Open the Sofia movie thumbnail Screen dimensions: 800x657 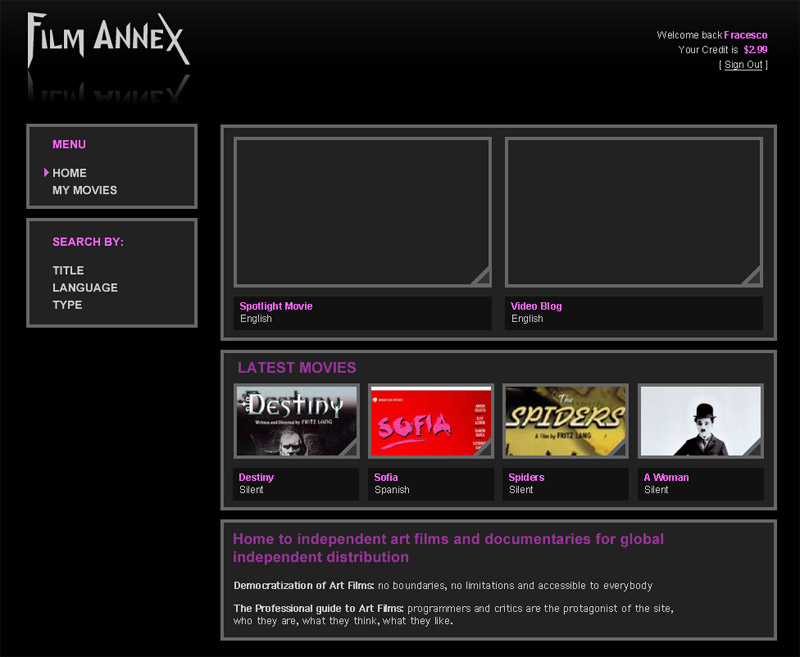click(x=431, y=421)
